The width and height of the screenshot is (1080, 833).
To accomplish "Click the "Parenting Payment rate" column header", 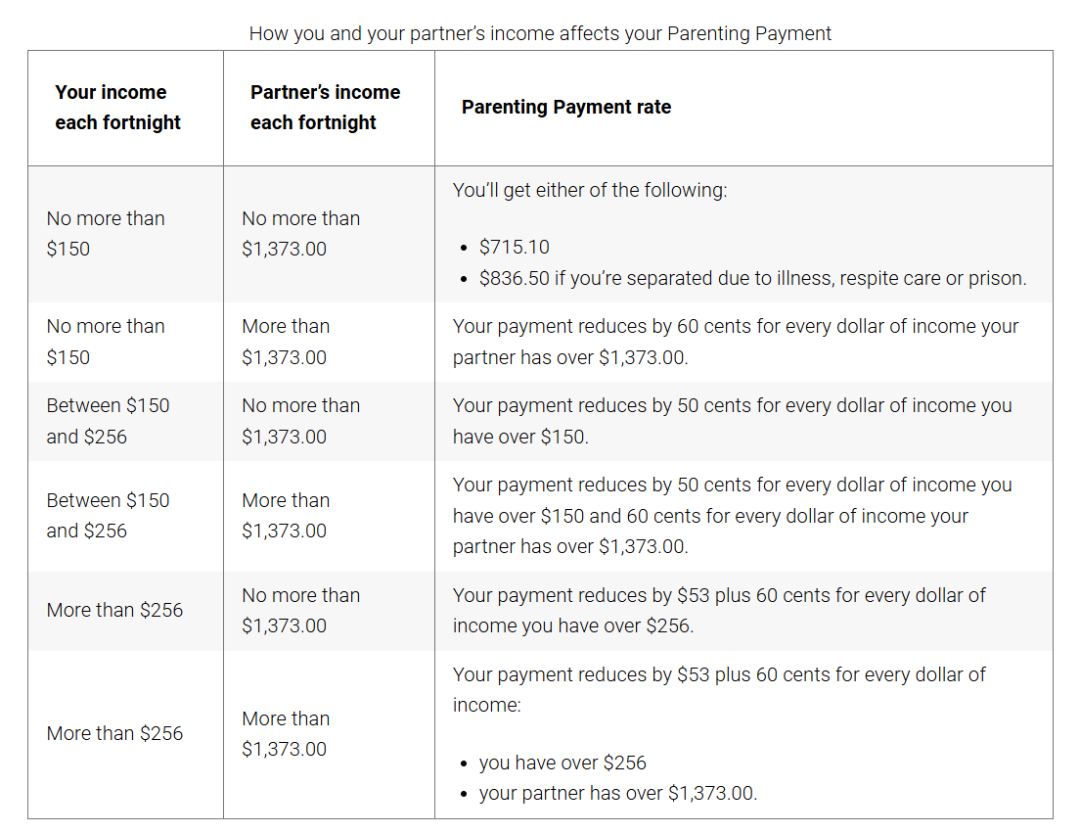I will 566,107.
